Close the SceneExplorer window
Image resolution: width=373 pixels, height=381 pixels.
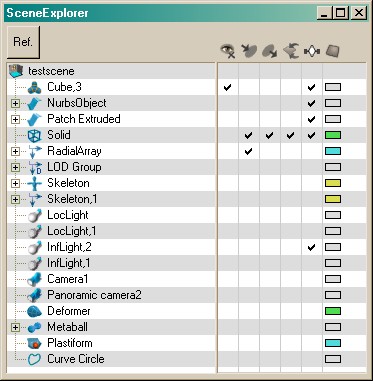point(359,13)
